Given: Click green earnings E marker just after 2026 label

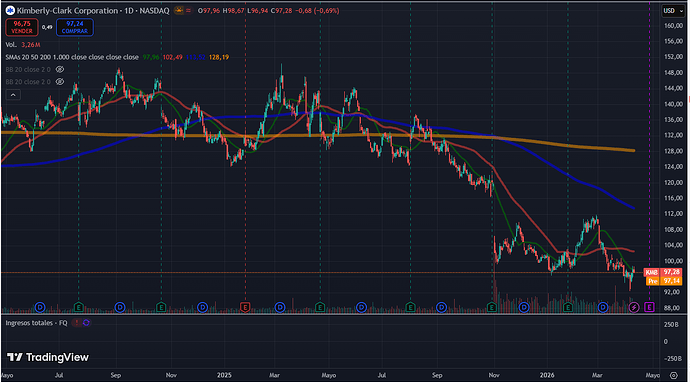Looking at the screenshot, I should (568, 307).
